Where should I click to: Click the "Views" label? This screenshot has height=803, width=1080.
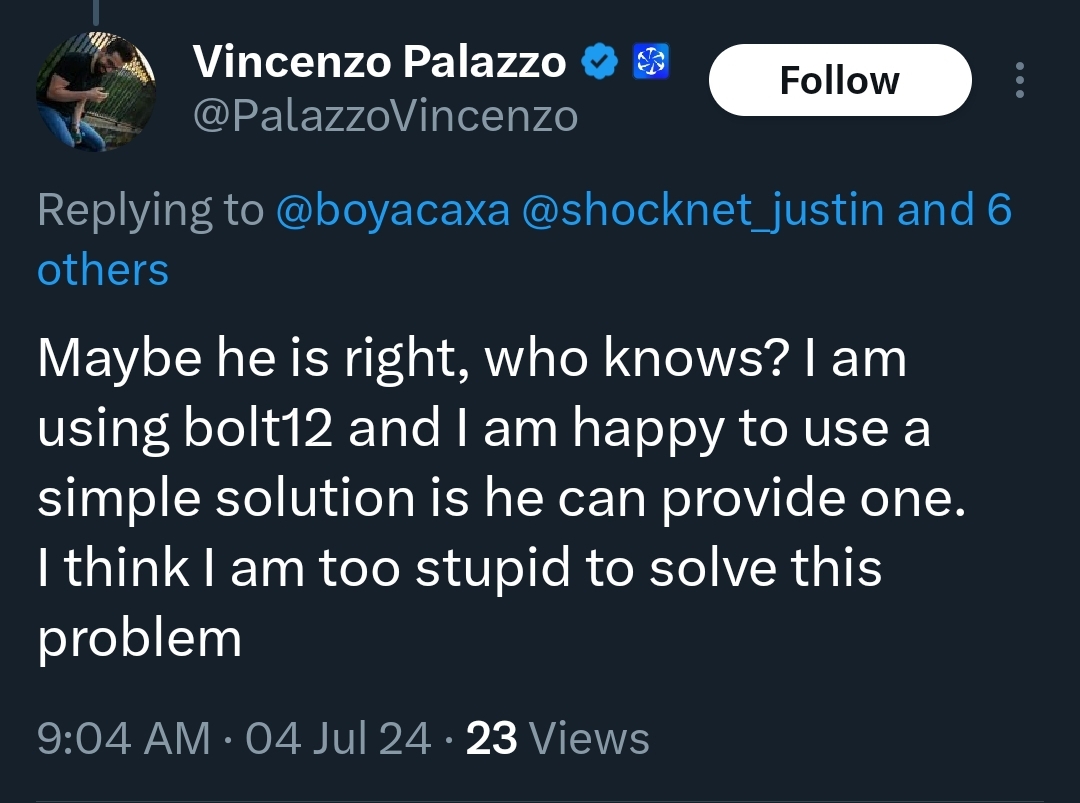[589, 739]
